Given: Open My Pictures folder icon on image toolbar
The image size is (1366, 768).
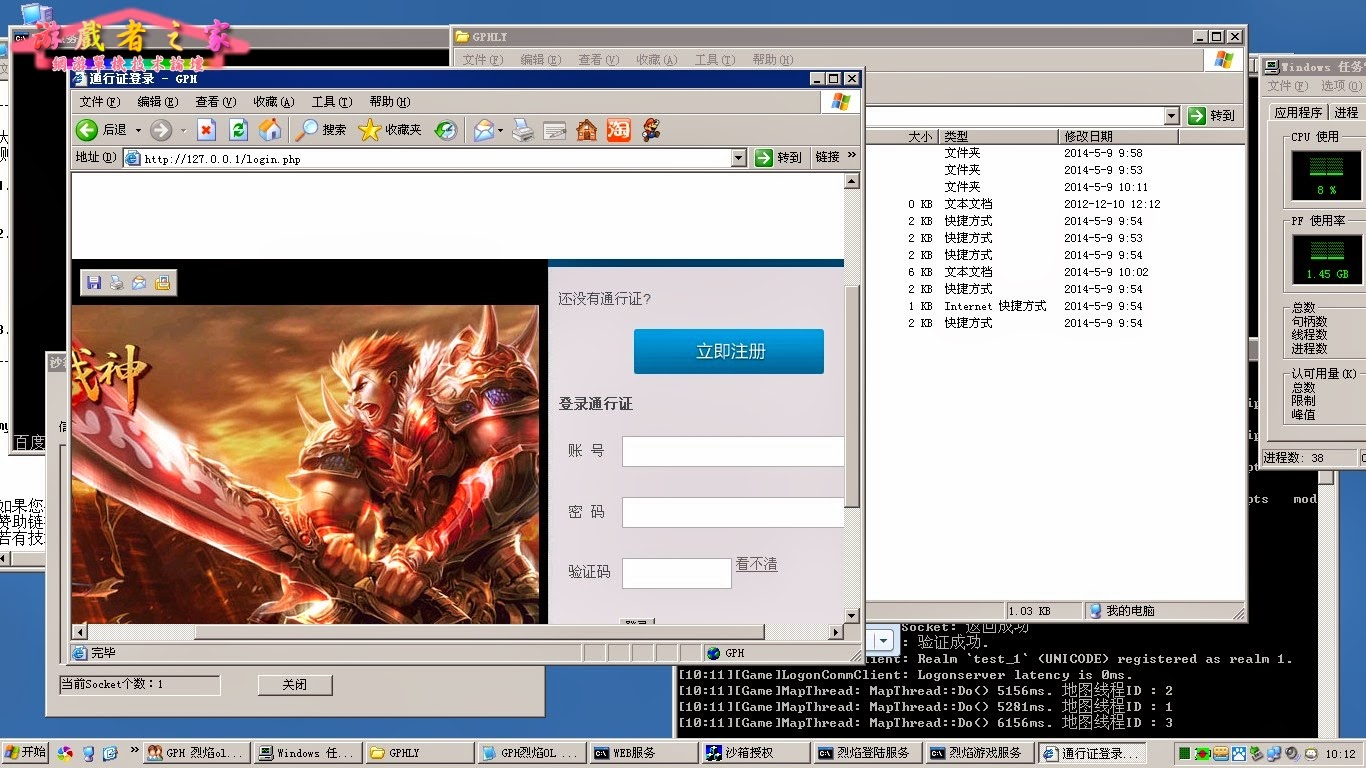Looking at the screenshot, I should [162, 283].
